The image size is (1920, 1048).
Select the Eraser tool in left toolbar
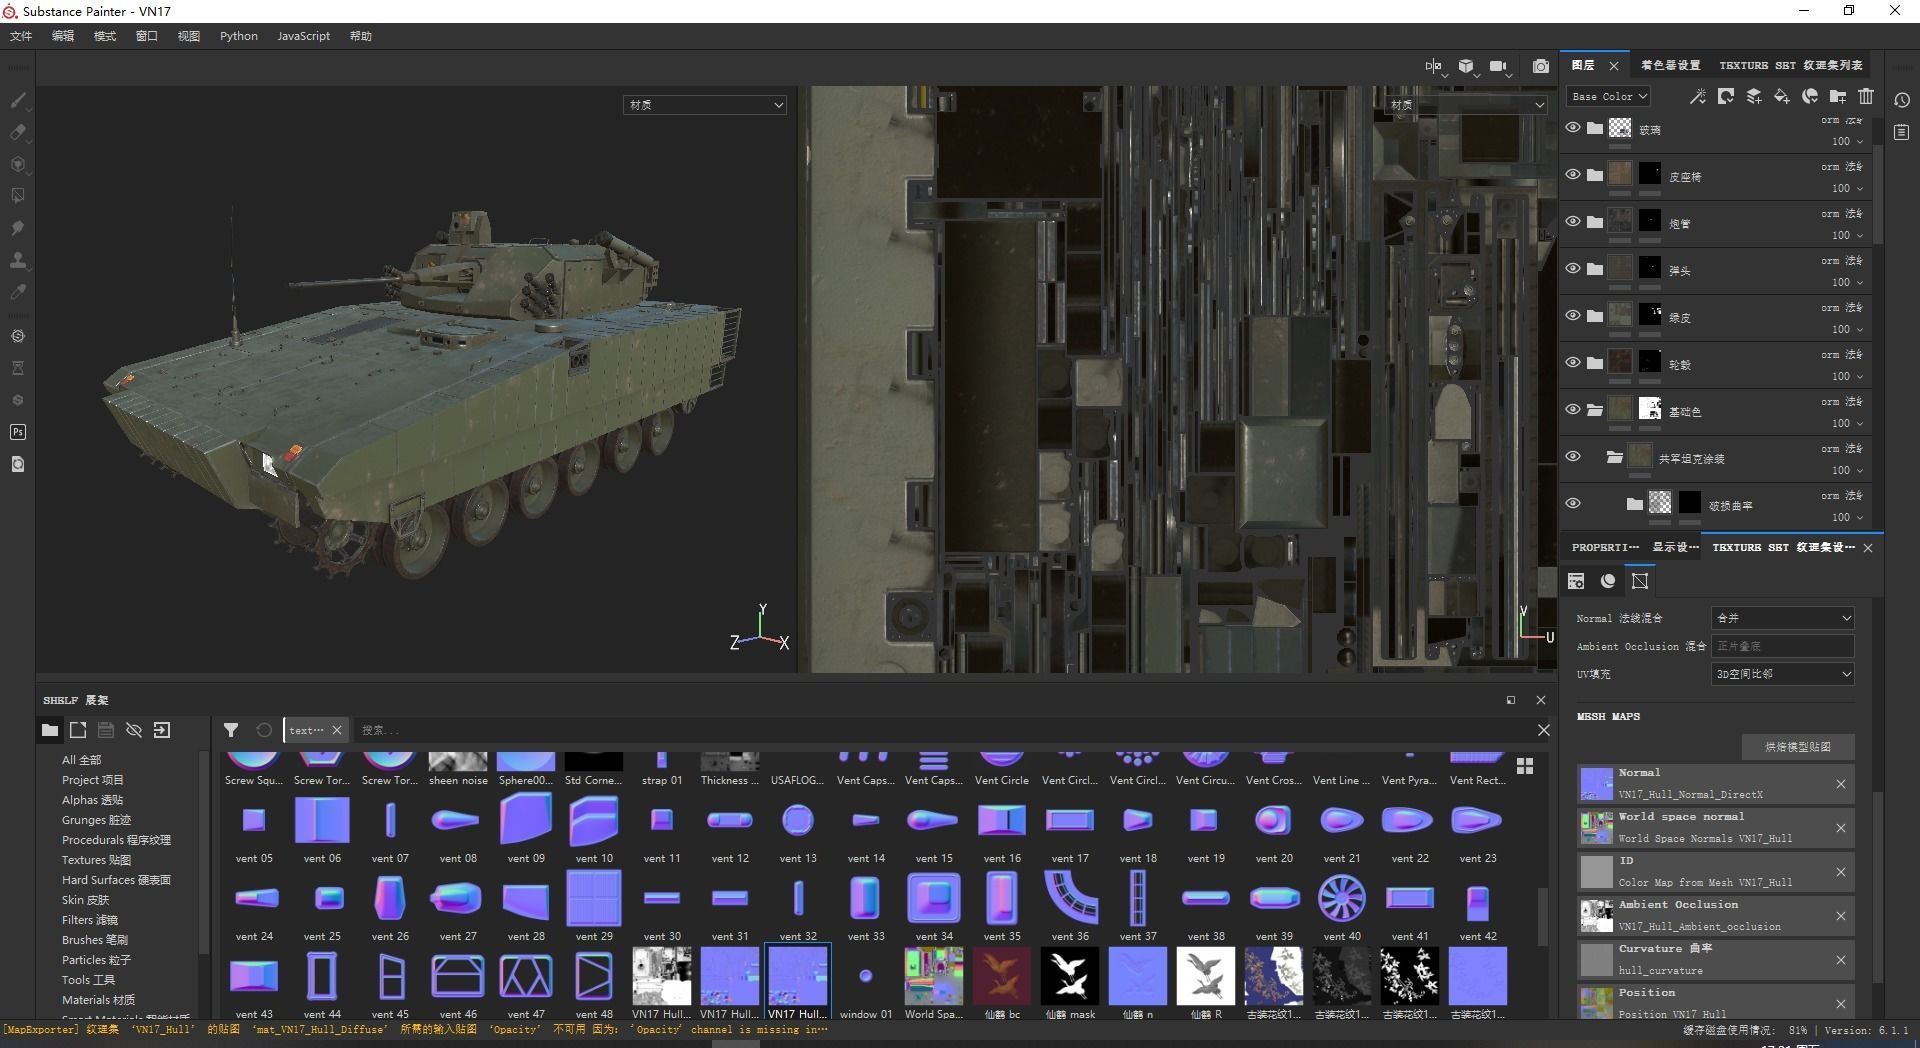tap(18, 132)
